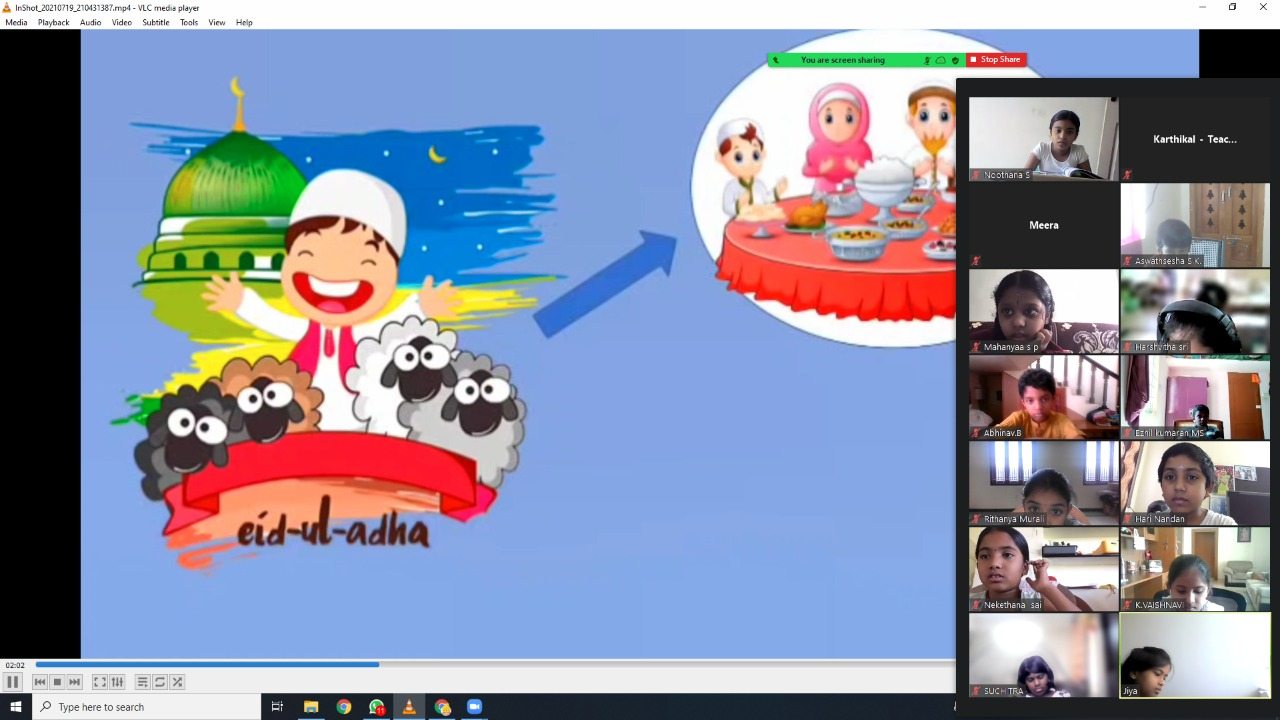Select Mahanyaa s p's video tile
Image resolution: width=1280 pixels, height=720 pixels.
click(x=1043, y=311)
